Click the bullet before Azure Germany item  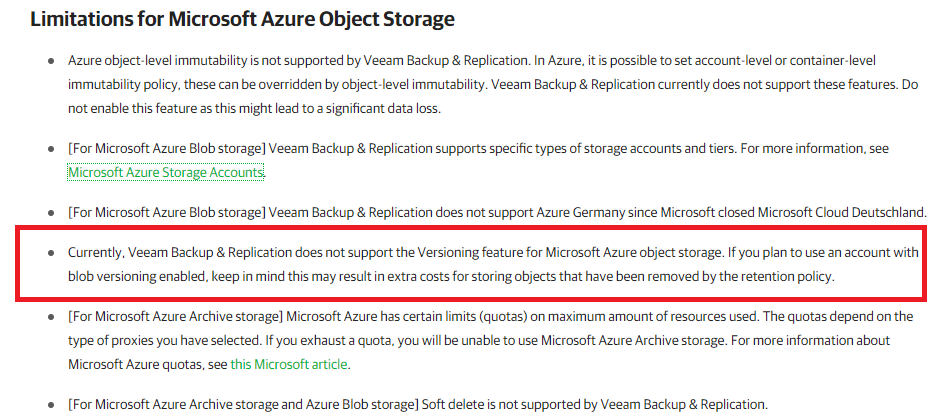click(x=51, y=212)
